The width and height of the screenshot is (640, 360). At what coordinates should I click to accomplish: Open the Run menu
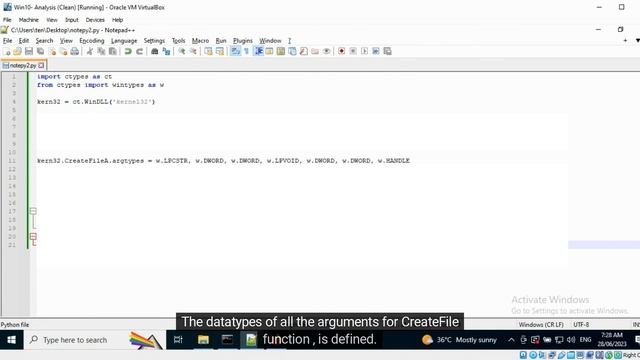click(221, 41)
